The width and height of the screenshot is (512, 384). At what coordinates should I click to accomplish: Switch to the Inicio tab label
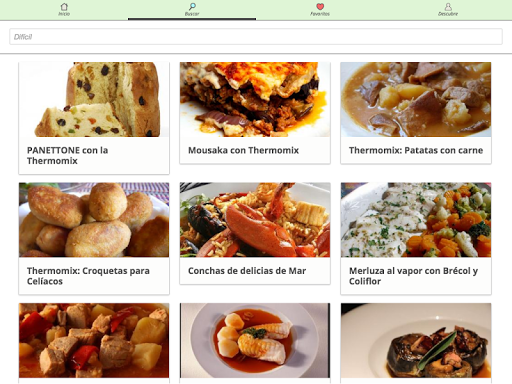coord(64,14)
